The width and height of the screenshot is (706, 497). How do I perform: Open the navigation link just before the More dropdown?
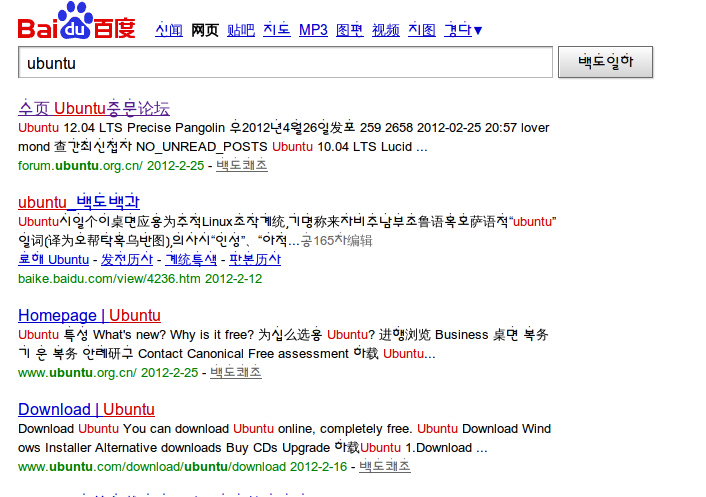point(422,30)
